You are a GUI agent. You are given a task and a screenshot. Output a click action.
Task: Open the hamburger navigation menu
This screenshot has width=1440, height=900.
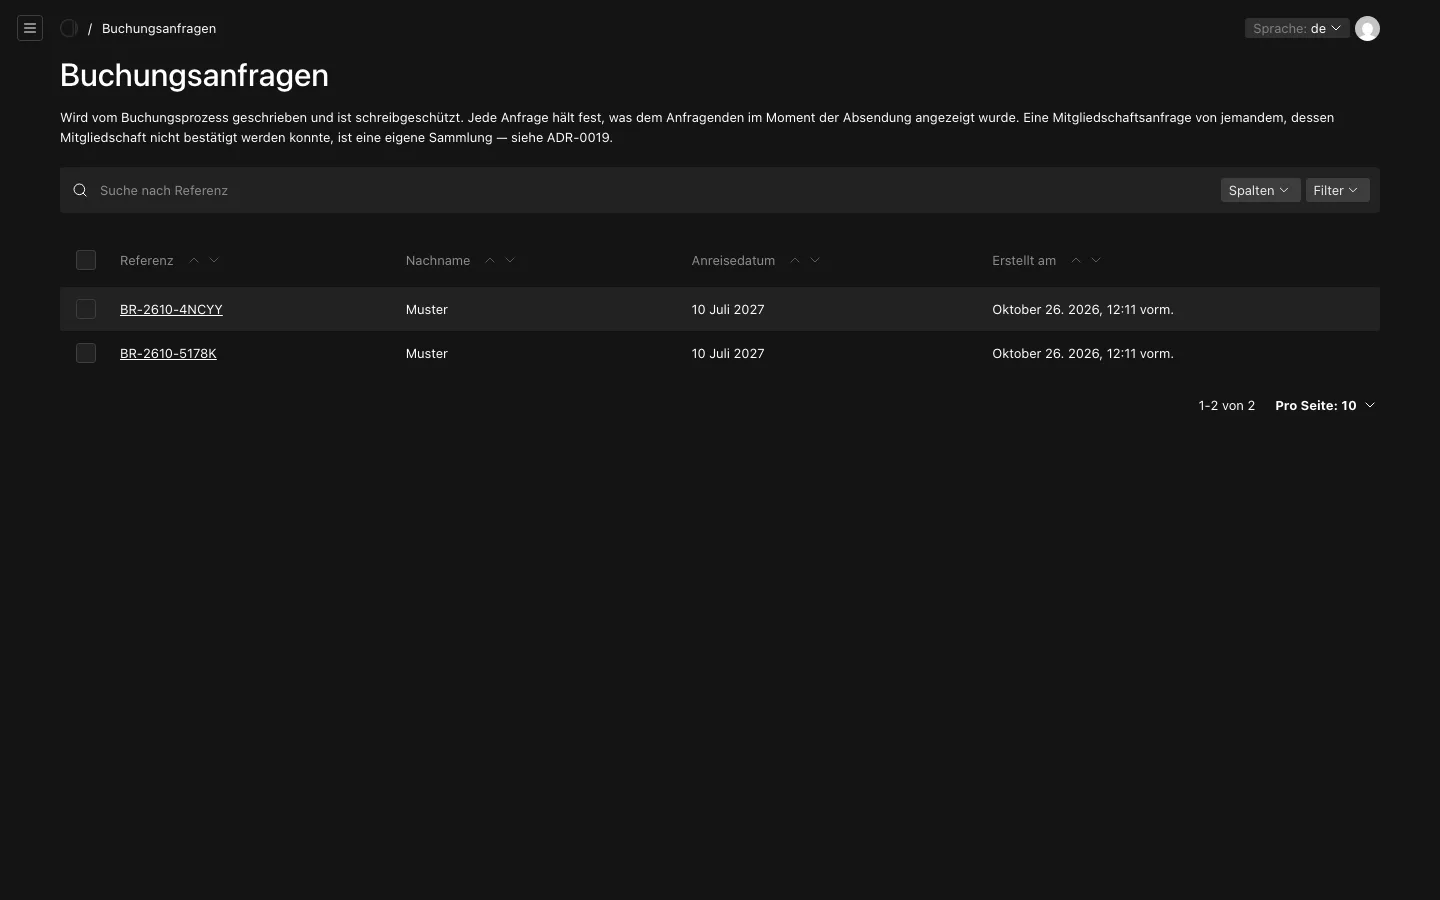(x=30, y=28)
